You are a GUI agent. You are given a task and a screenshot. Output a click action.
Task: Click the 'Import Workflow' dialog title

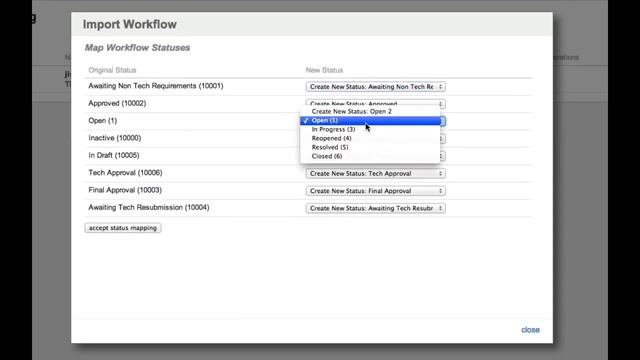pyautogui.click(x=130, y=24)
